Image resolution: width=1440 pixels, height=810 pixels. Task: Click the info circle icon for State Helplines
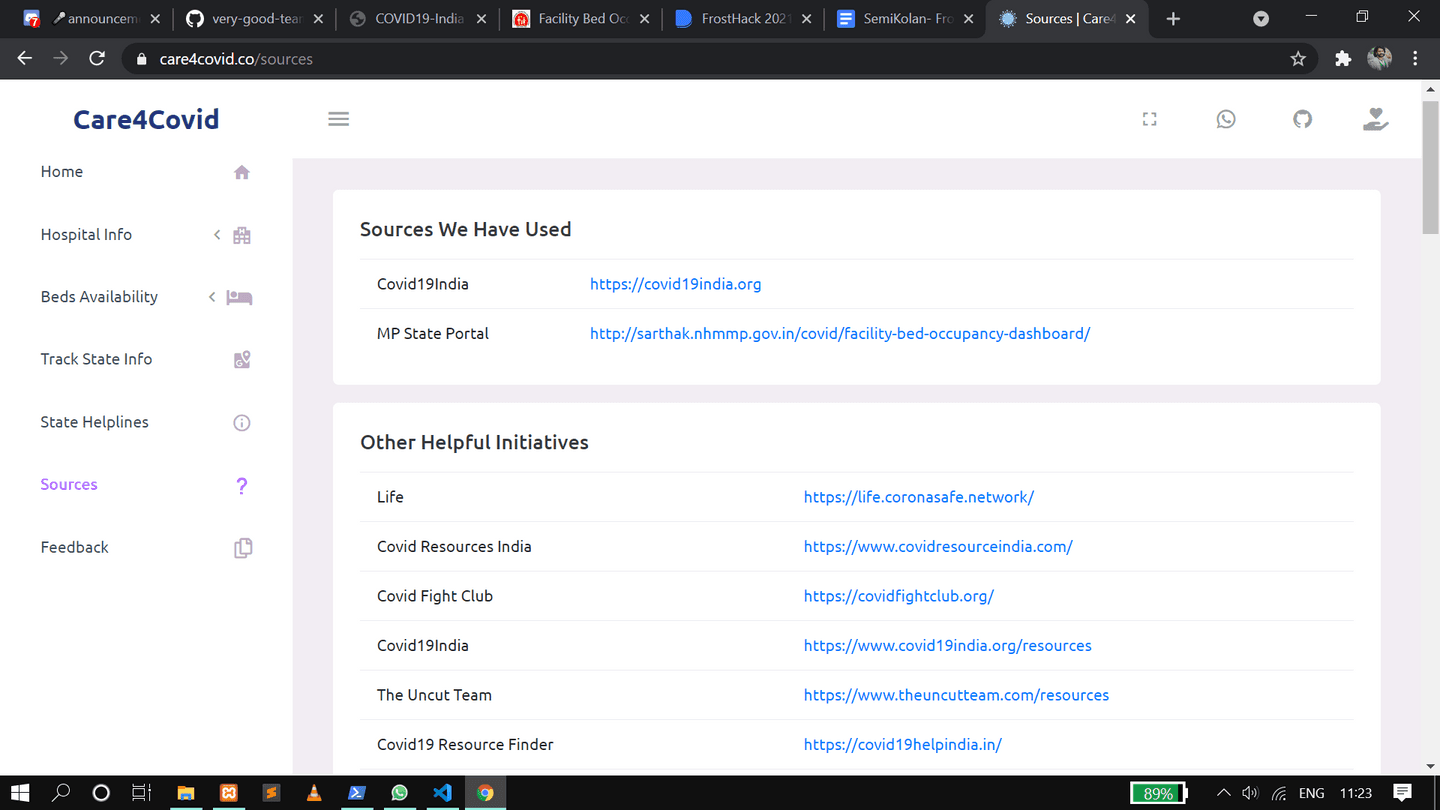tap(242, 423)
